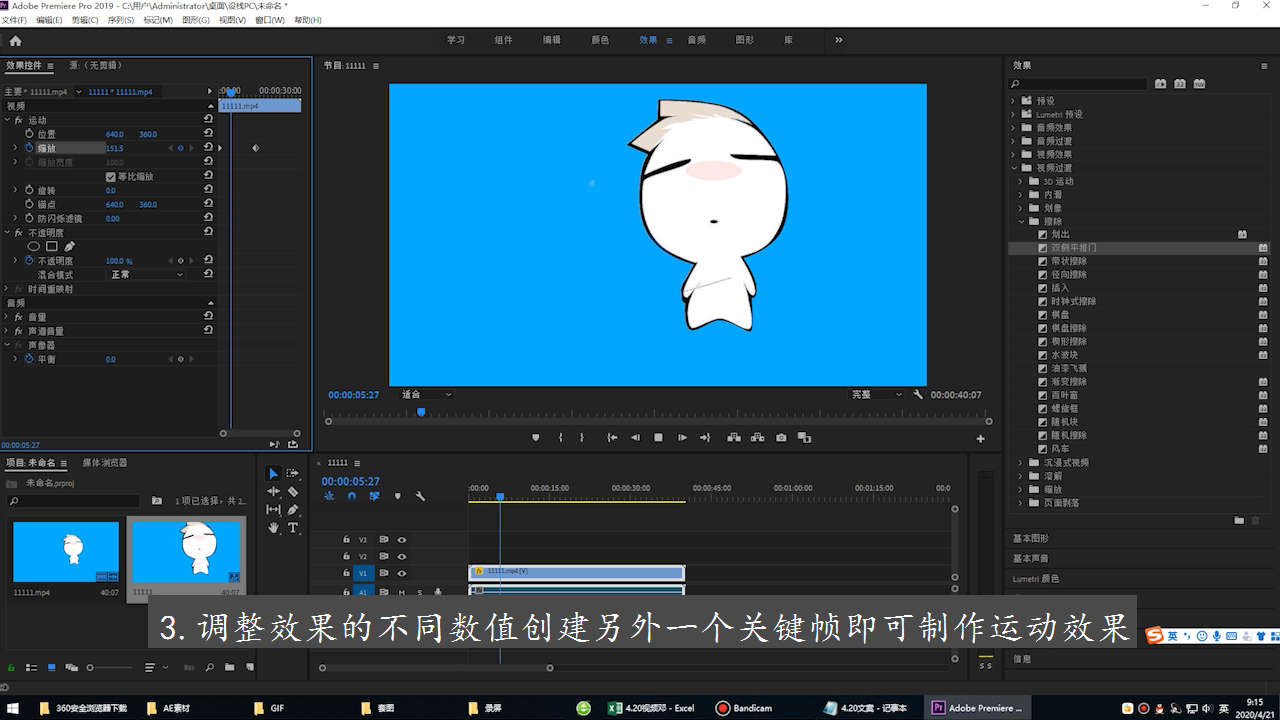The height and width of the screenshot is (720, 1280).
Task: Click the Extract button
Action: pyautogui.click(x=757, y=437)
